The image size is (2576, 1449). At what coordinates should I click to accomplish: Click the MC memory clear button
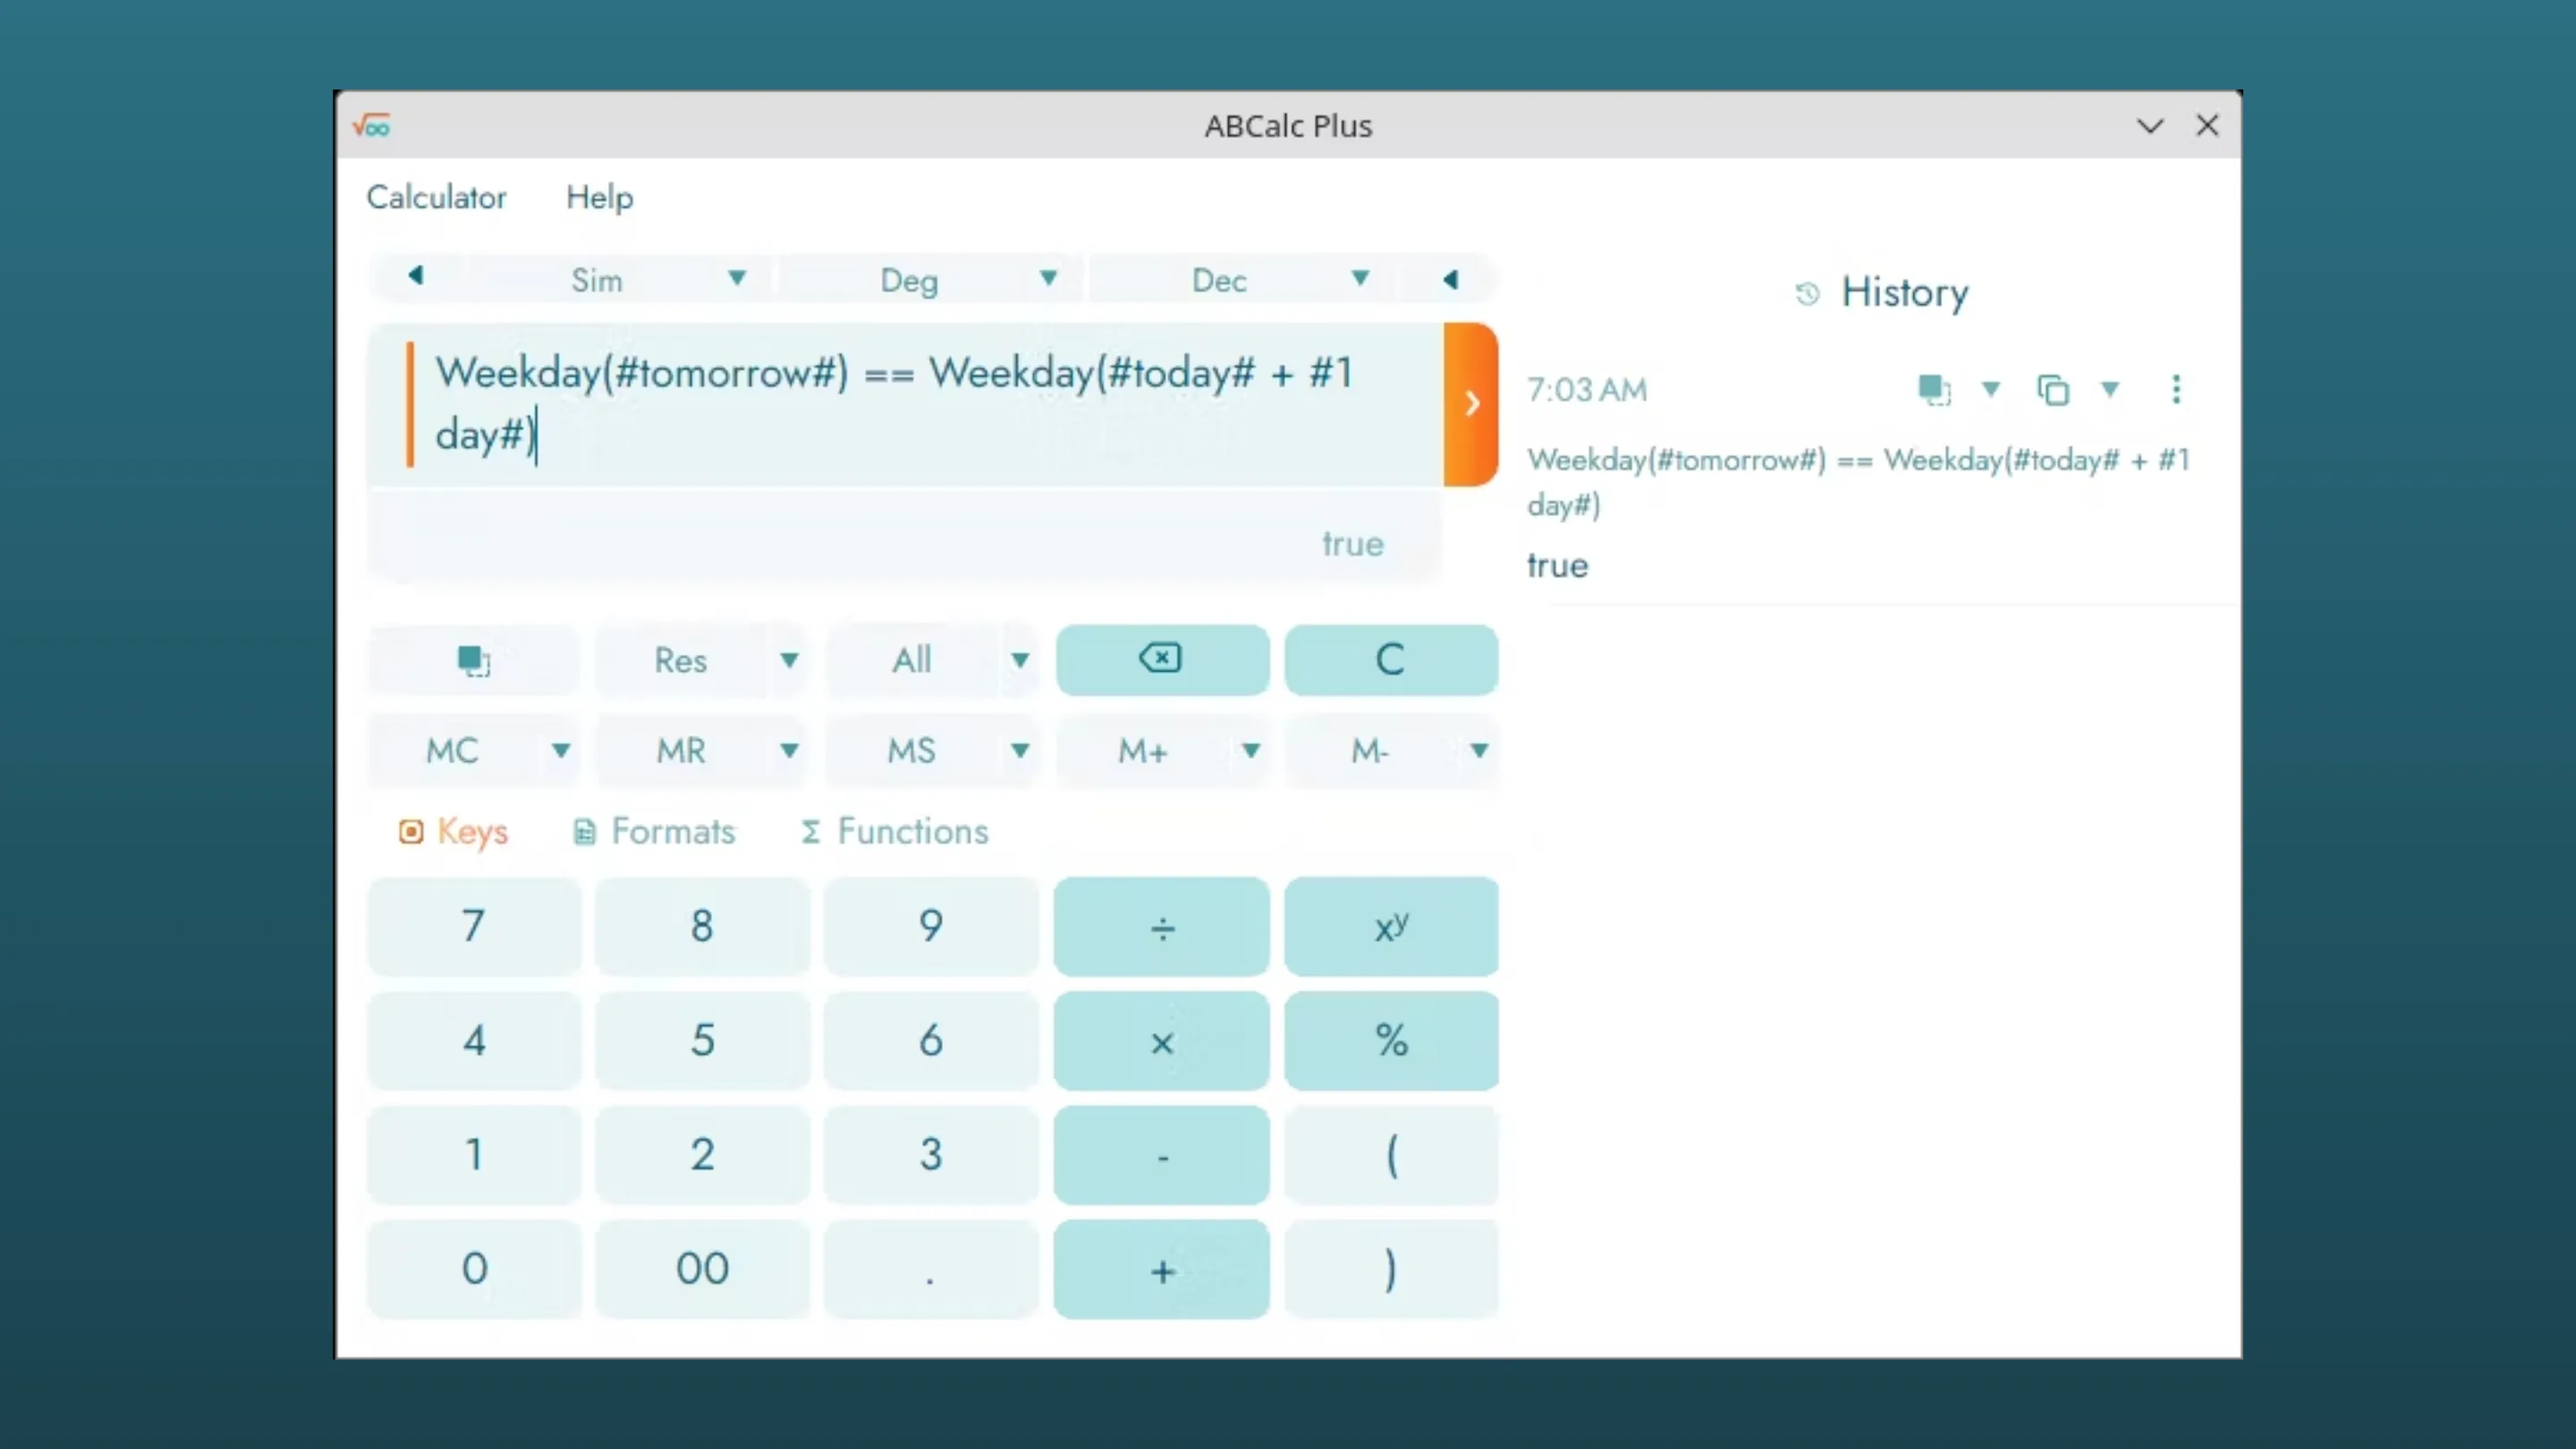click(x=452, y=751)
